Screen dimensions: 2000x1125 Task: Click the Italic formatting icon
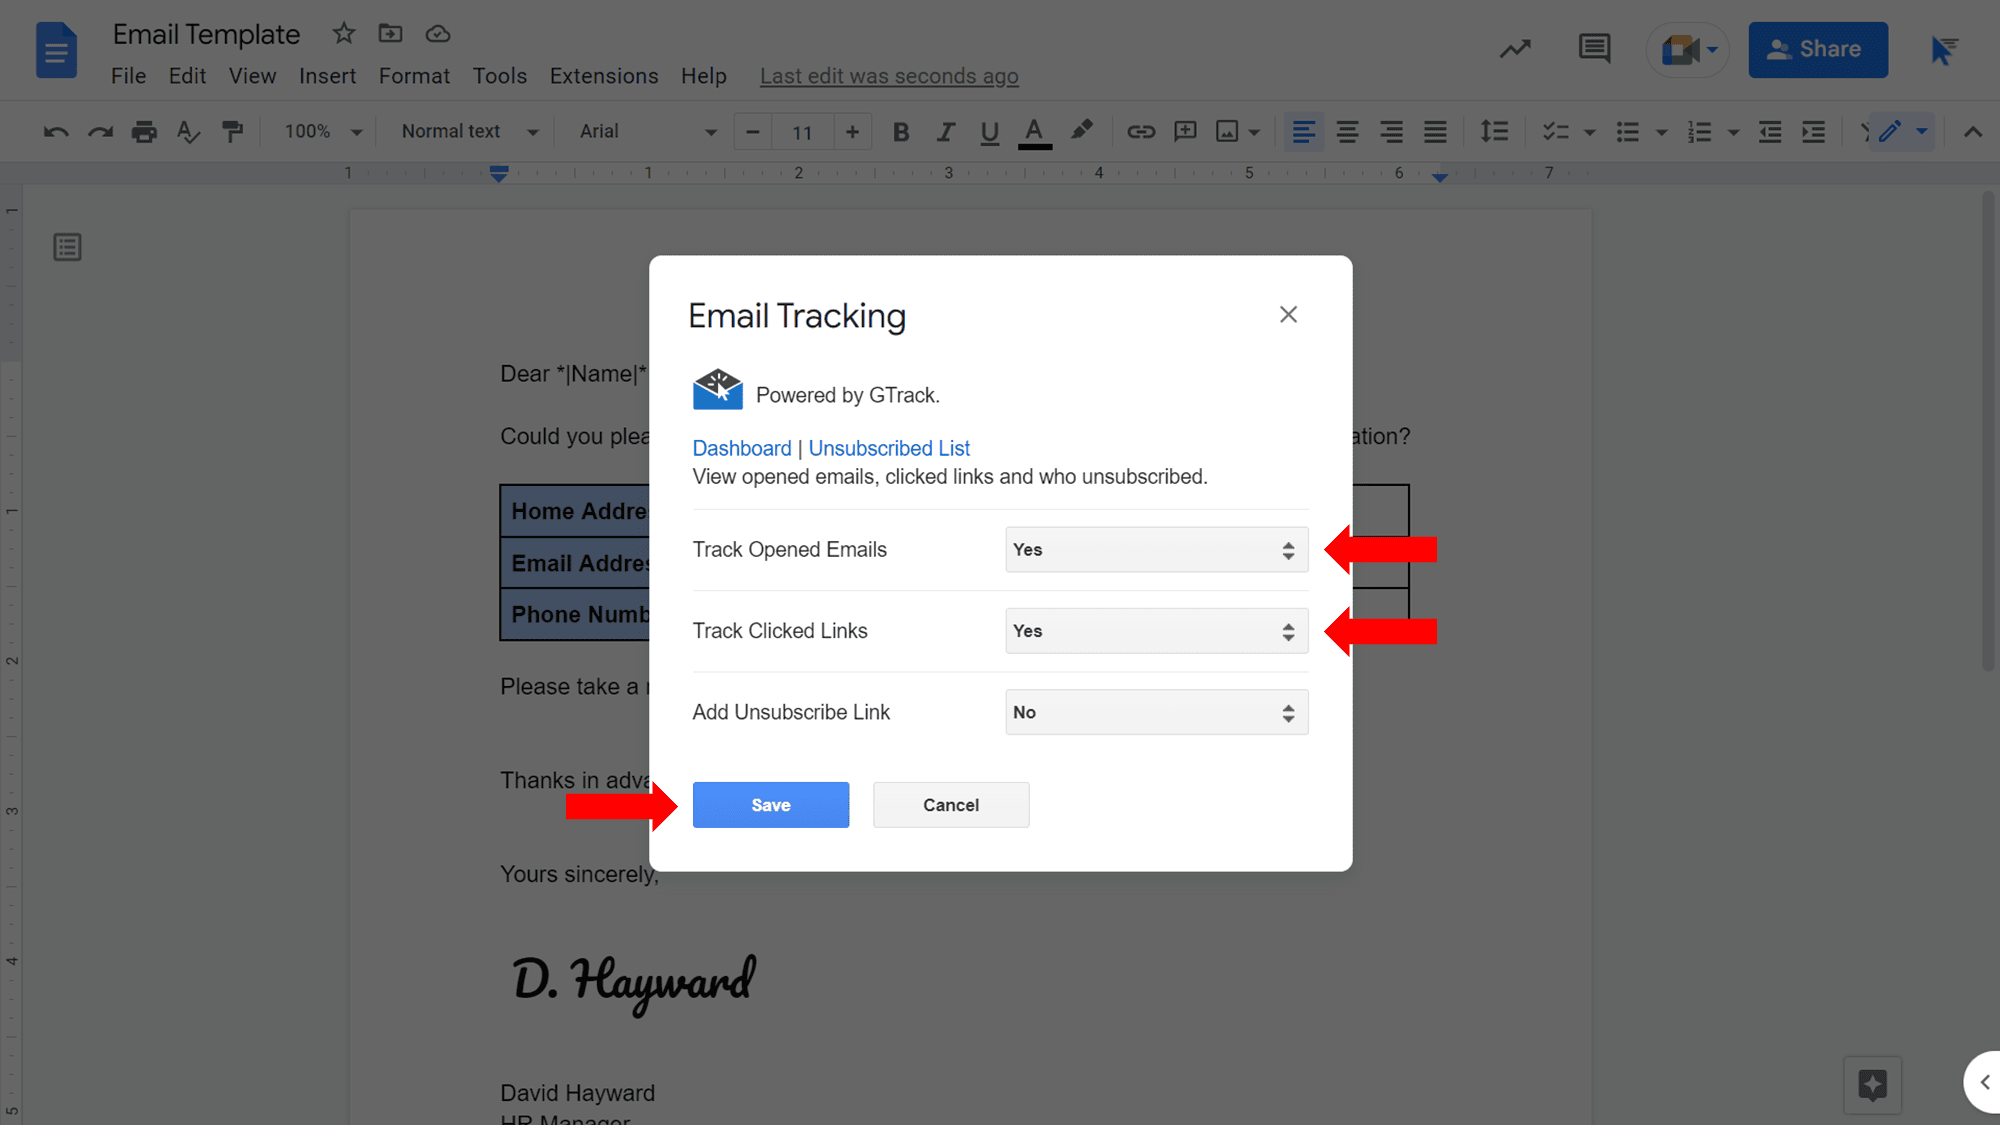(945, 132)
